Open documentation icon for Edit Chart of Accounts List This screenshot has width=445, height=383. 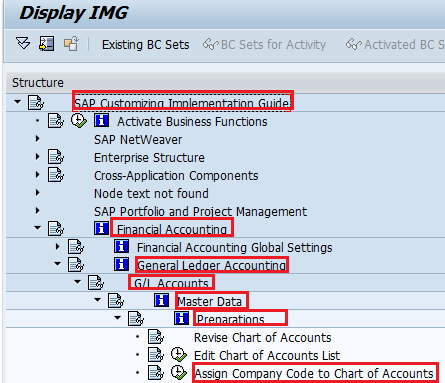pyautogui.click(x=156, y=354)
